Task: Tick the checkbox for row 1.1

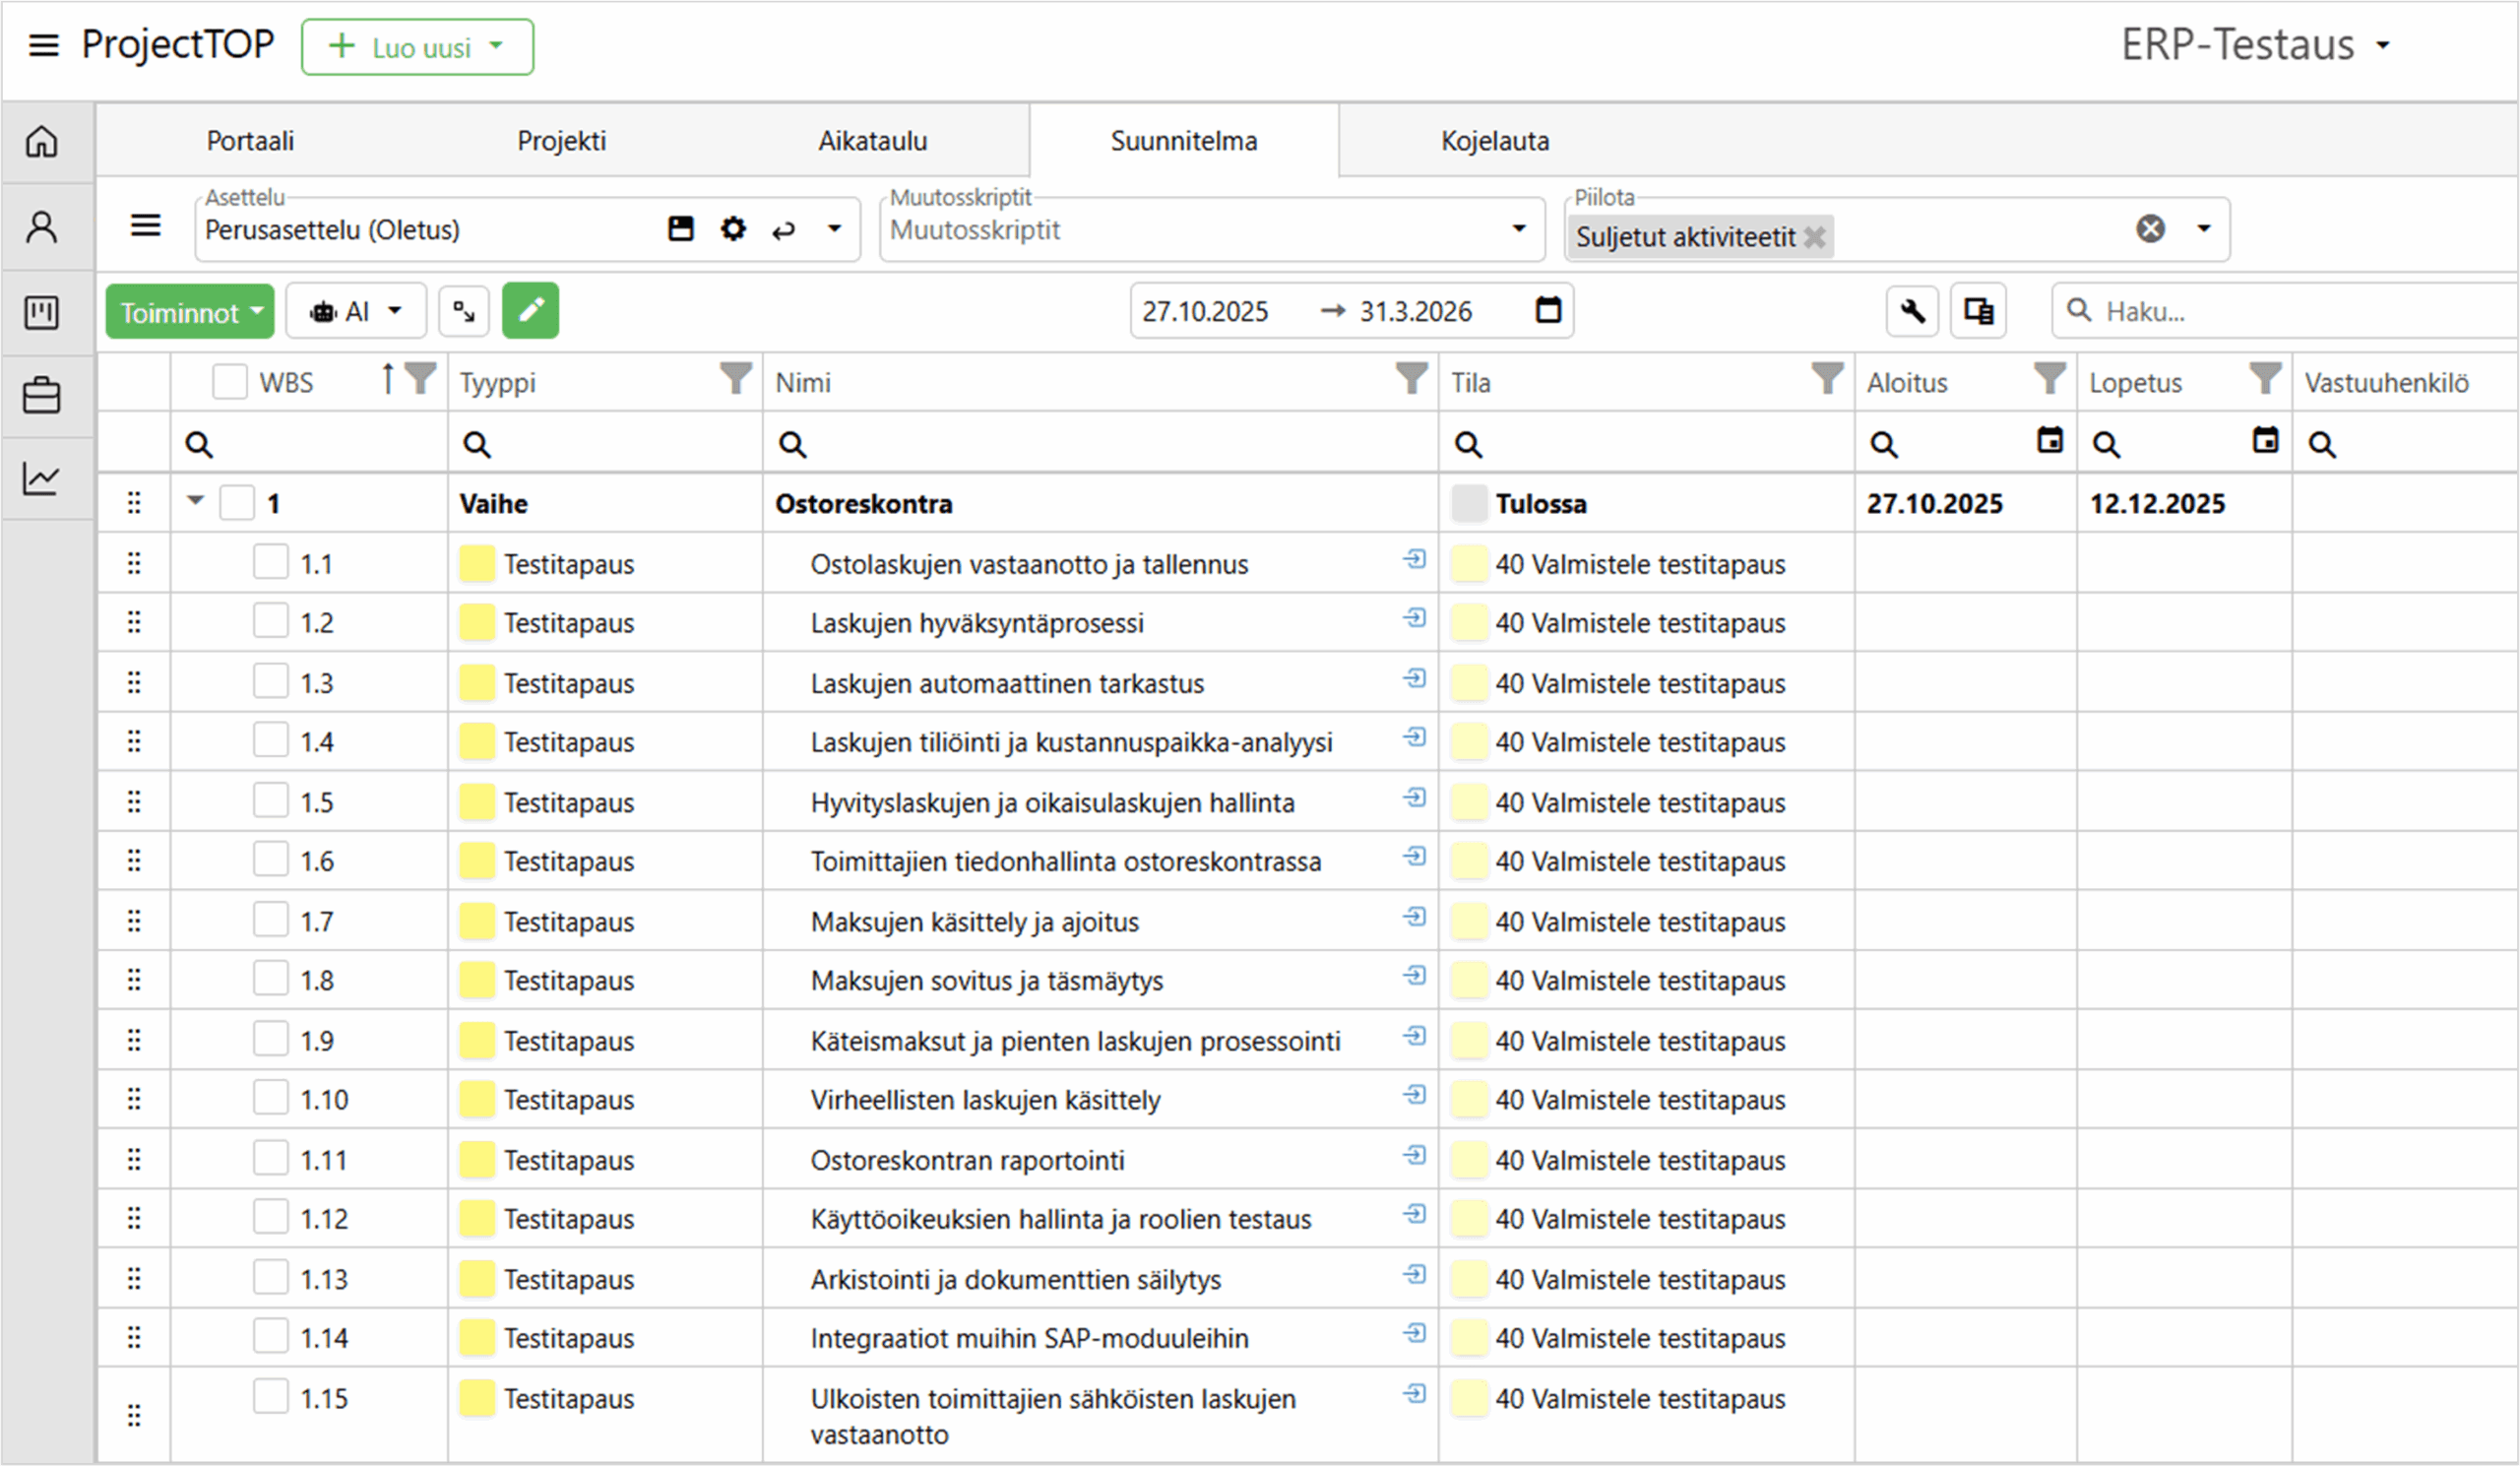Action: pos(270,562)
